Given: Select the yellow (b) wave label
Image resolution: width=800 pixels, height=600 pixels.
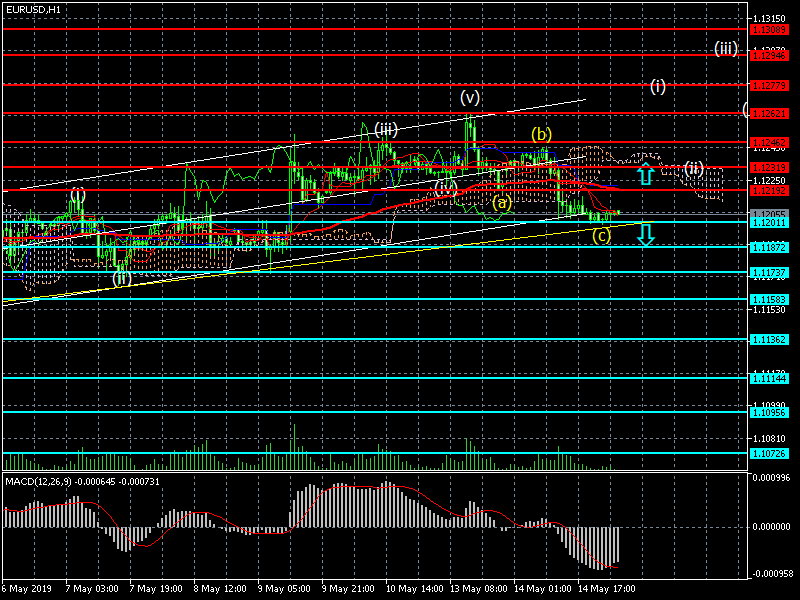Looking at the screenshot, I should 541,134.
